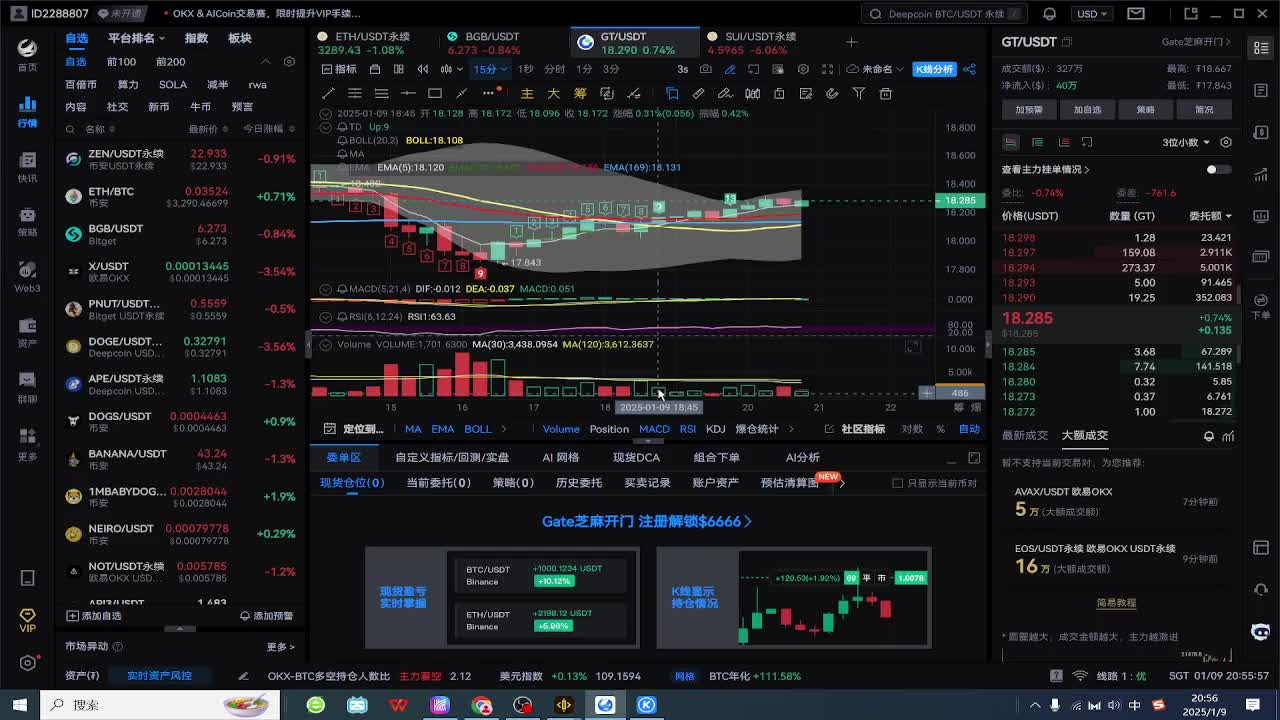The height and width of the screenshot is (720, 1280).
Task: Select the 大额成交 tab
Action: click(x=1084, y=435)
